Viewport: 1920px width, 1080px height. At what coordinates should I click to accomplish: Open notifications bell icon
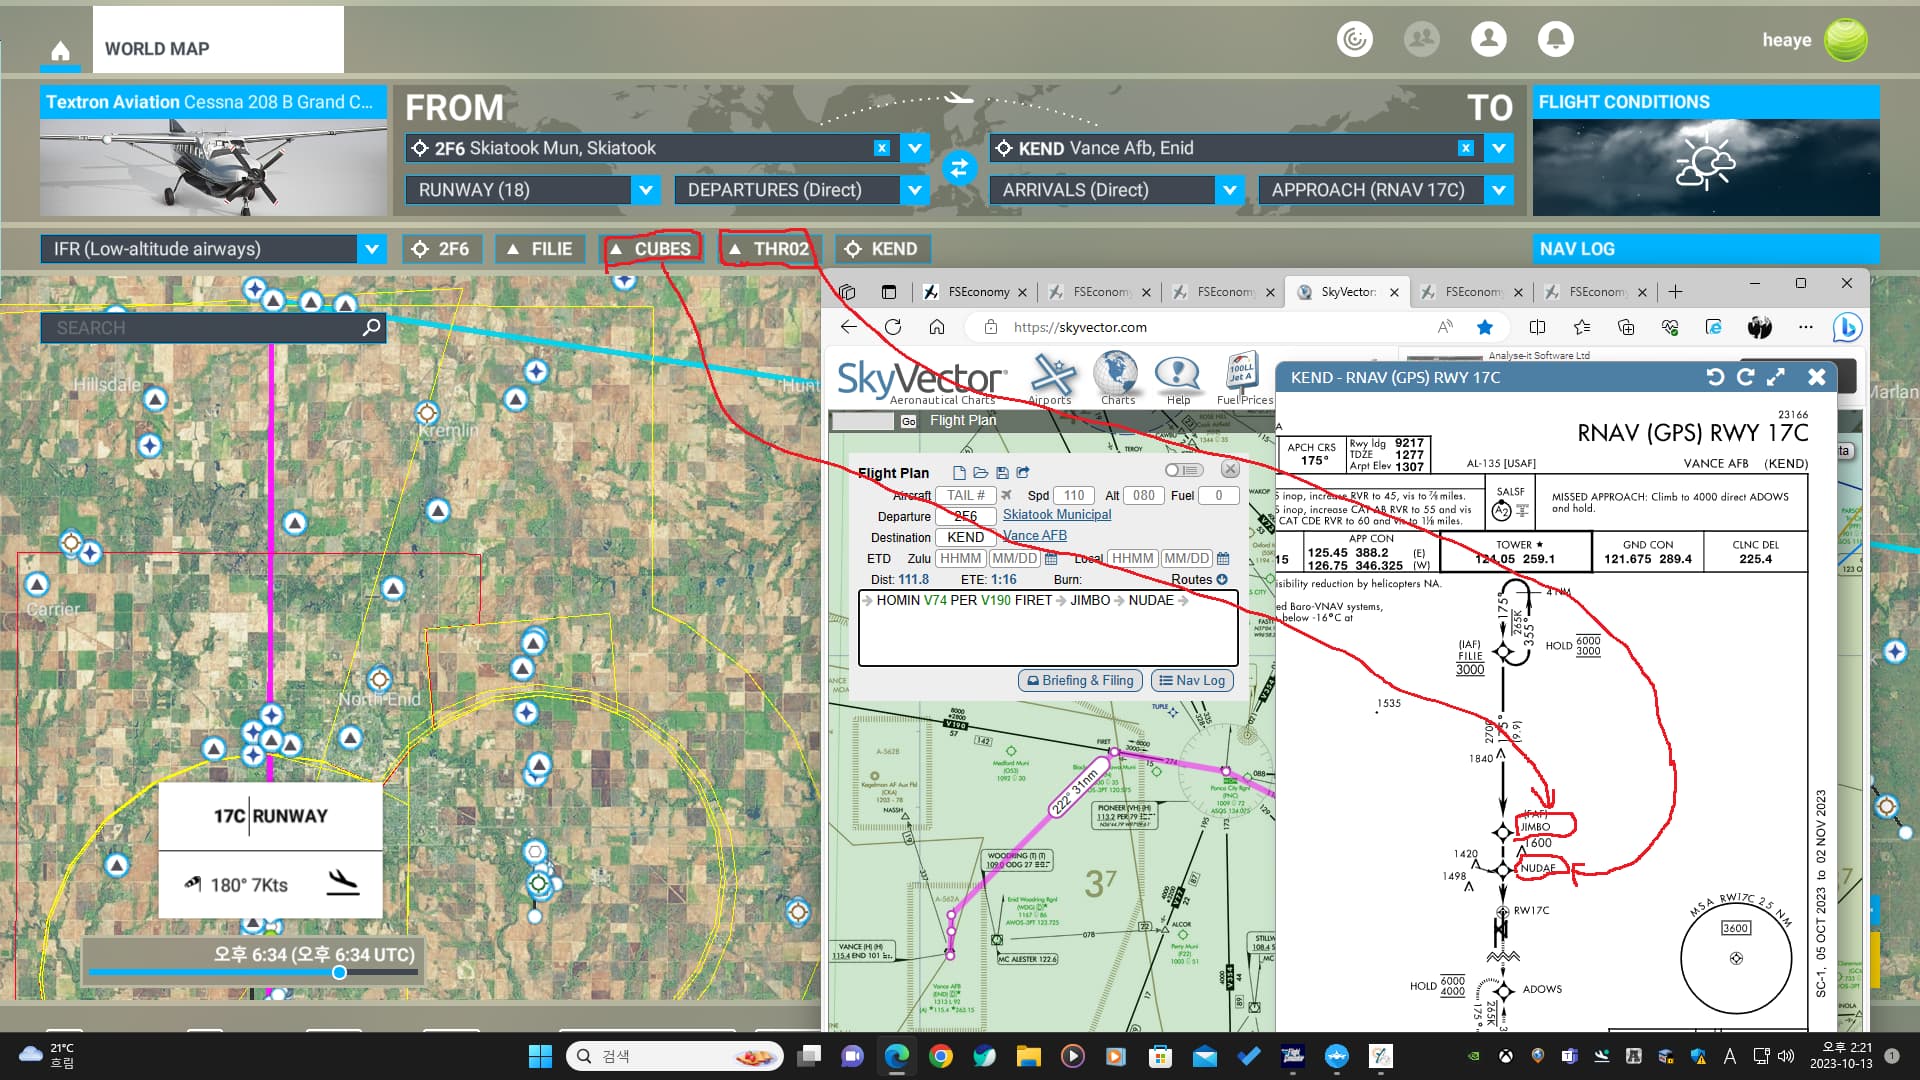(1555, 39)
